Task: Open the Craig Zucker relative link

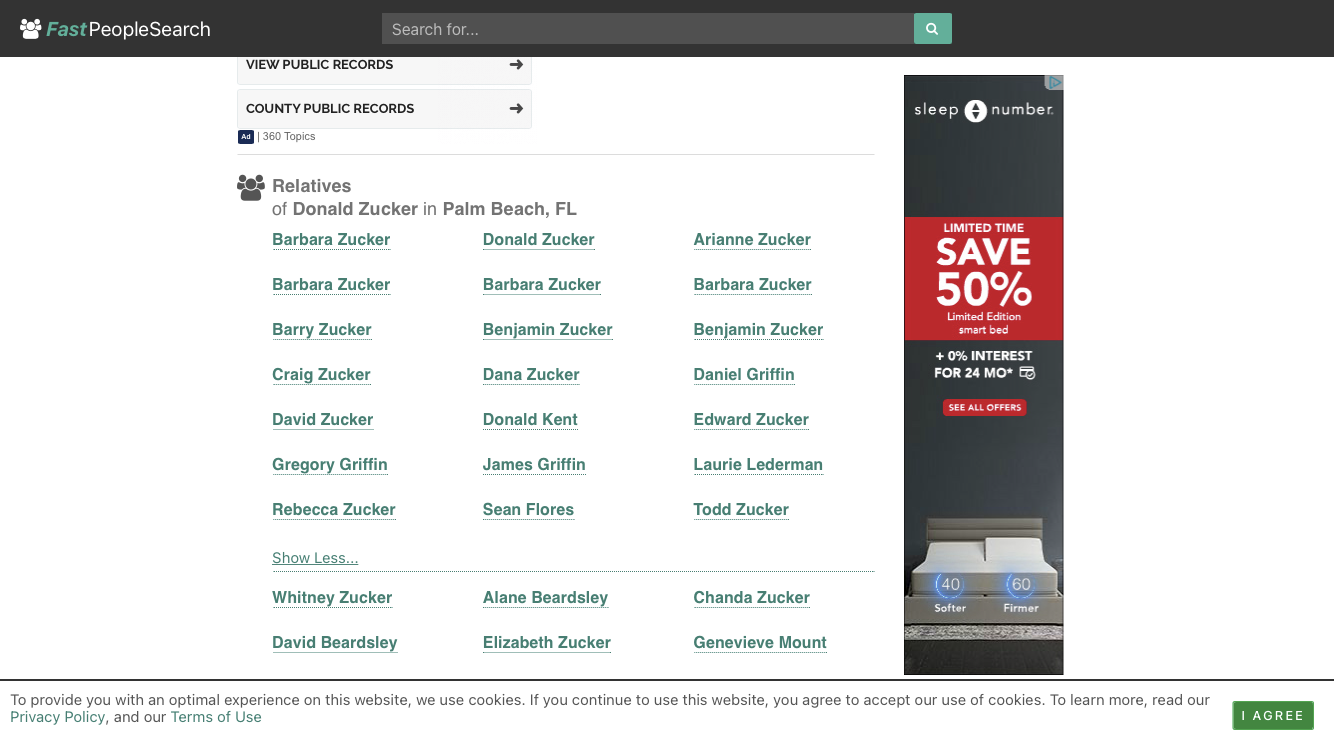Action: click(321, 375)
